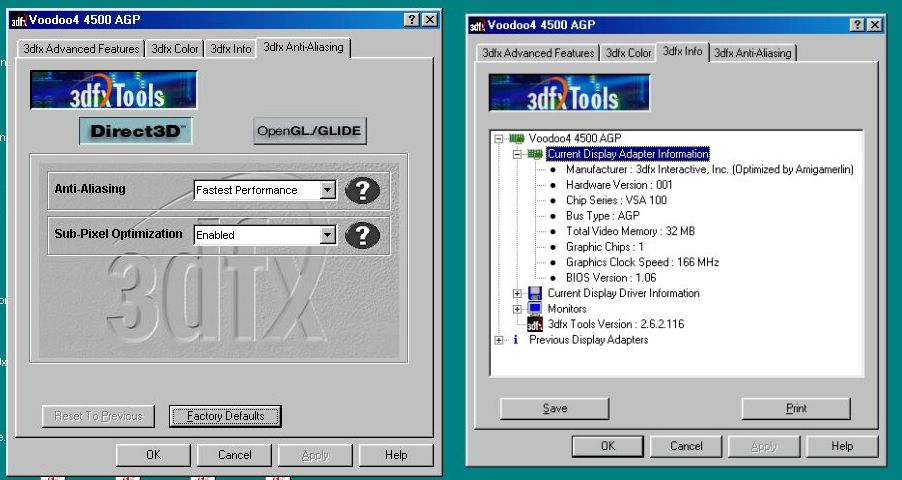Click Help in the 3dfx Info window

(x=842, y=446)
